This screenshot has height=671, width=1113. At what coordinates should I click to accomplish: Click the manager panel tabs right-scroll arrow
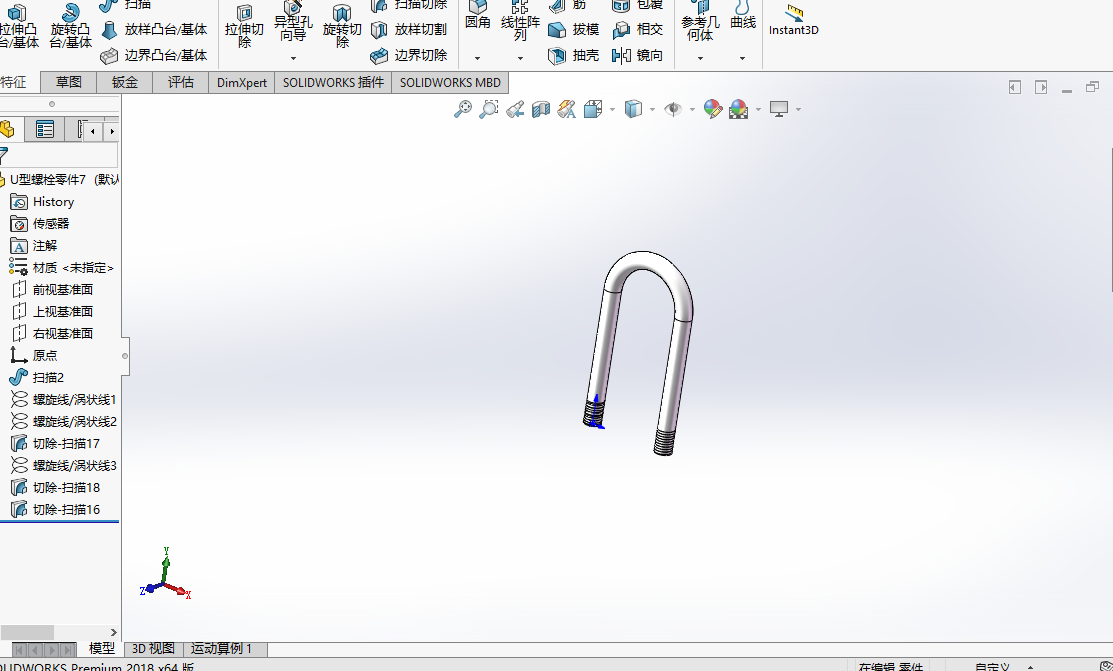click(111, 131)
